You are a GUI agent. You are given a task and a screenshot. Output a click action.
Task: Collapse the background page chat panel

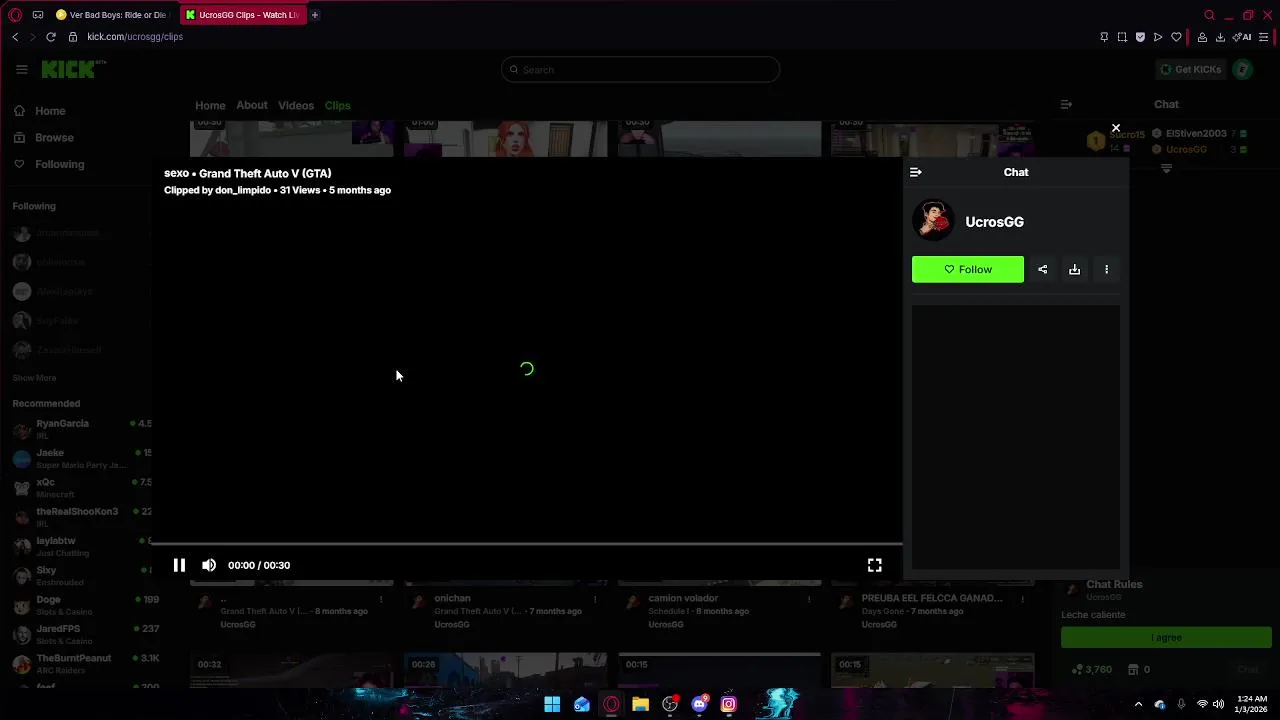[1066, 104]
